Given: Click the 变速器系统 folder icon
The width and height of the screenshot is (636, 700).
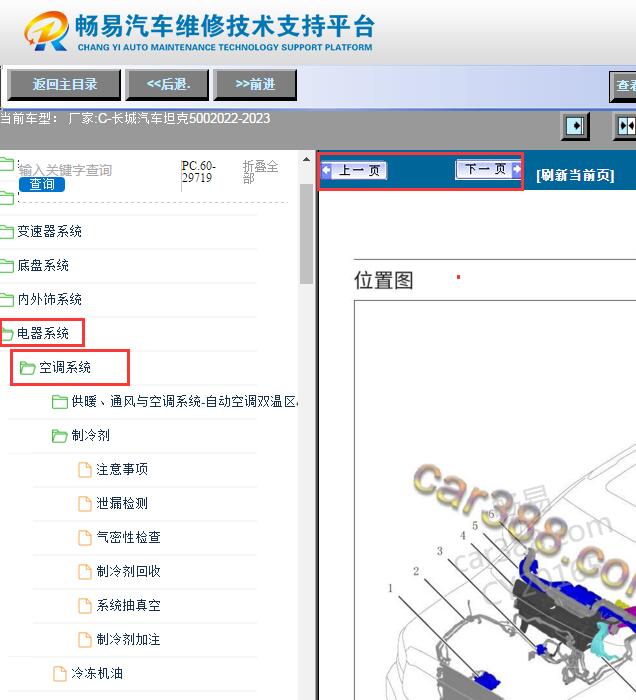Looking at the screenshot, I should [x=7, y=232].
